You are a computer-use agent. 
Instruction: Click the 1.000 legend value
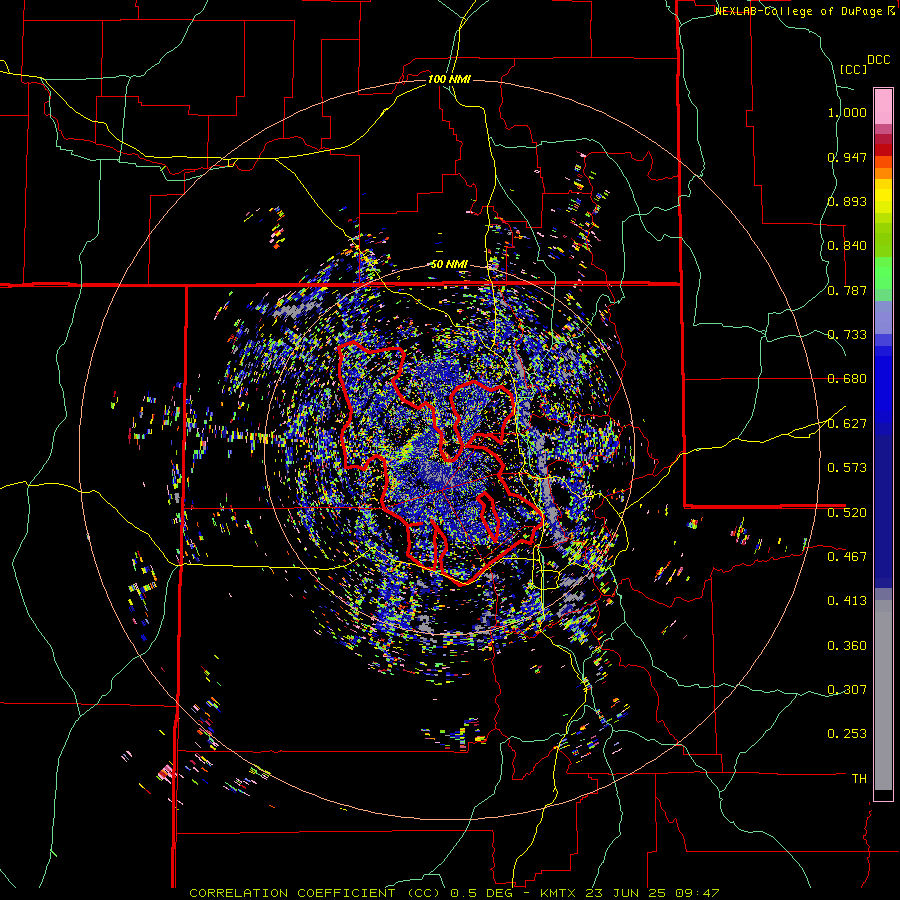pyautogui.click(x=847, y=112)
